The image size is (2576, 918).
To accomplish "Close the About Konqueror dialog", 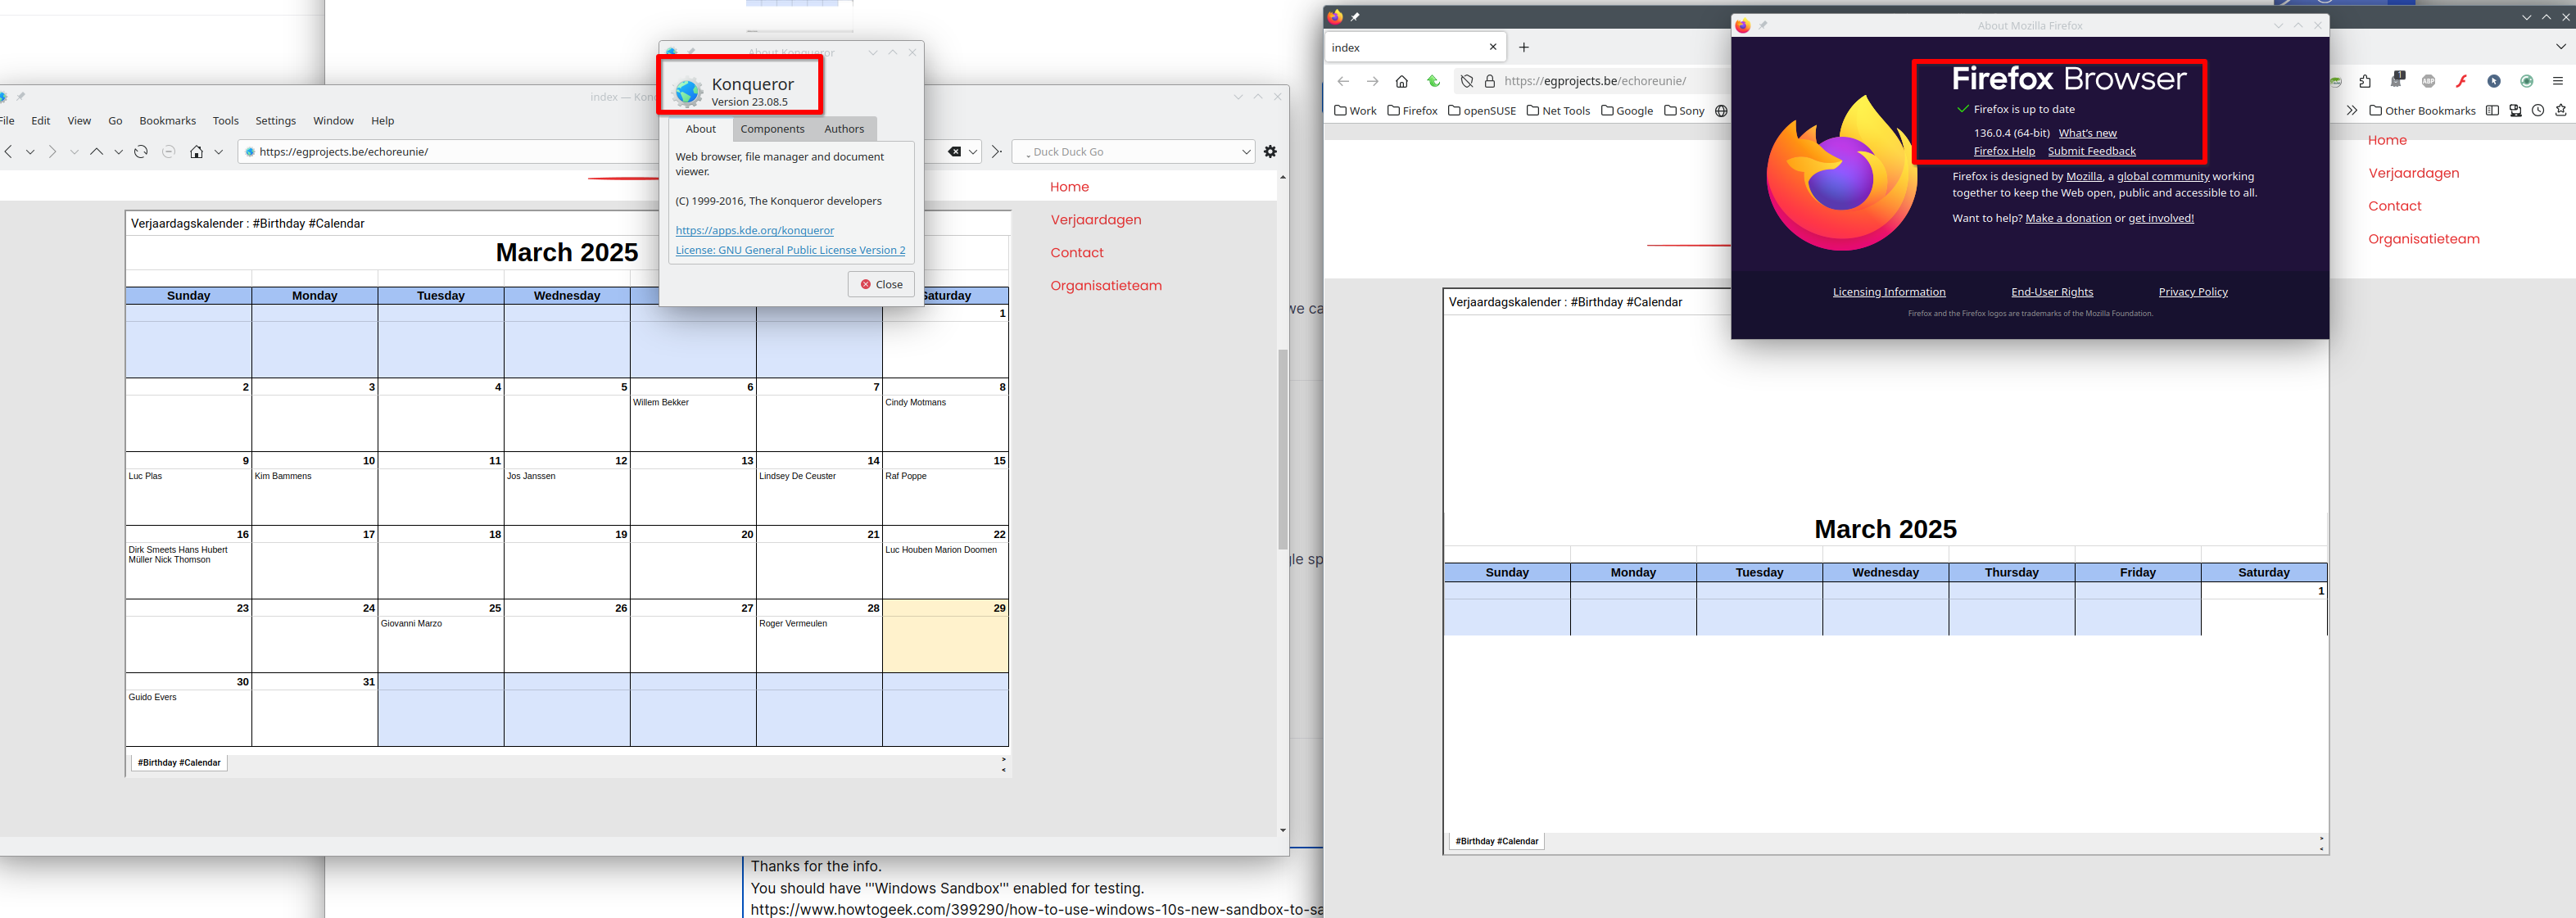I will pos(882,285).
